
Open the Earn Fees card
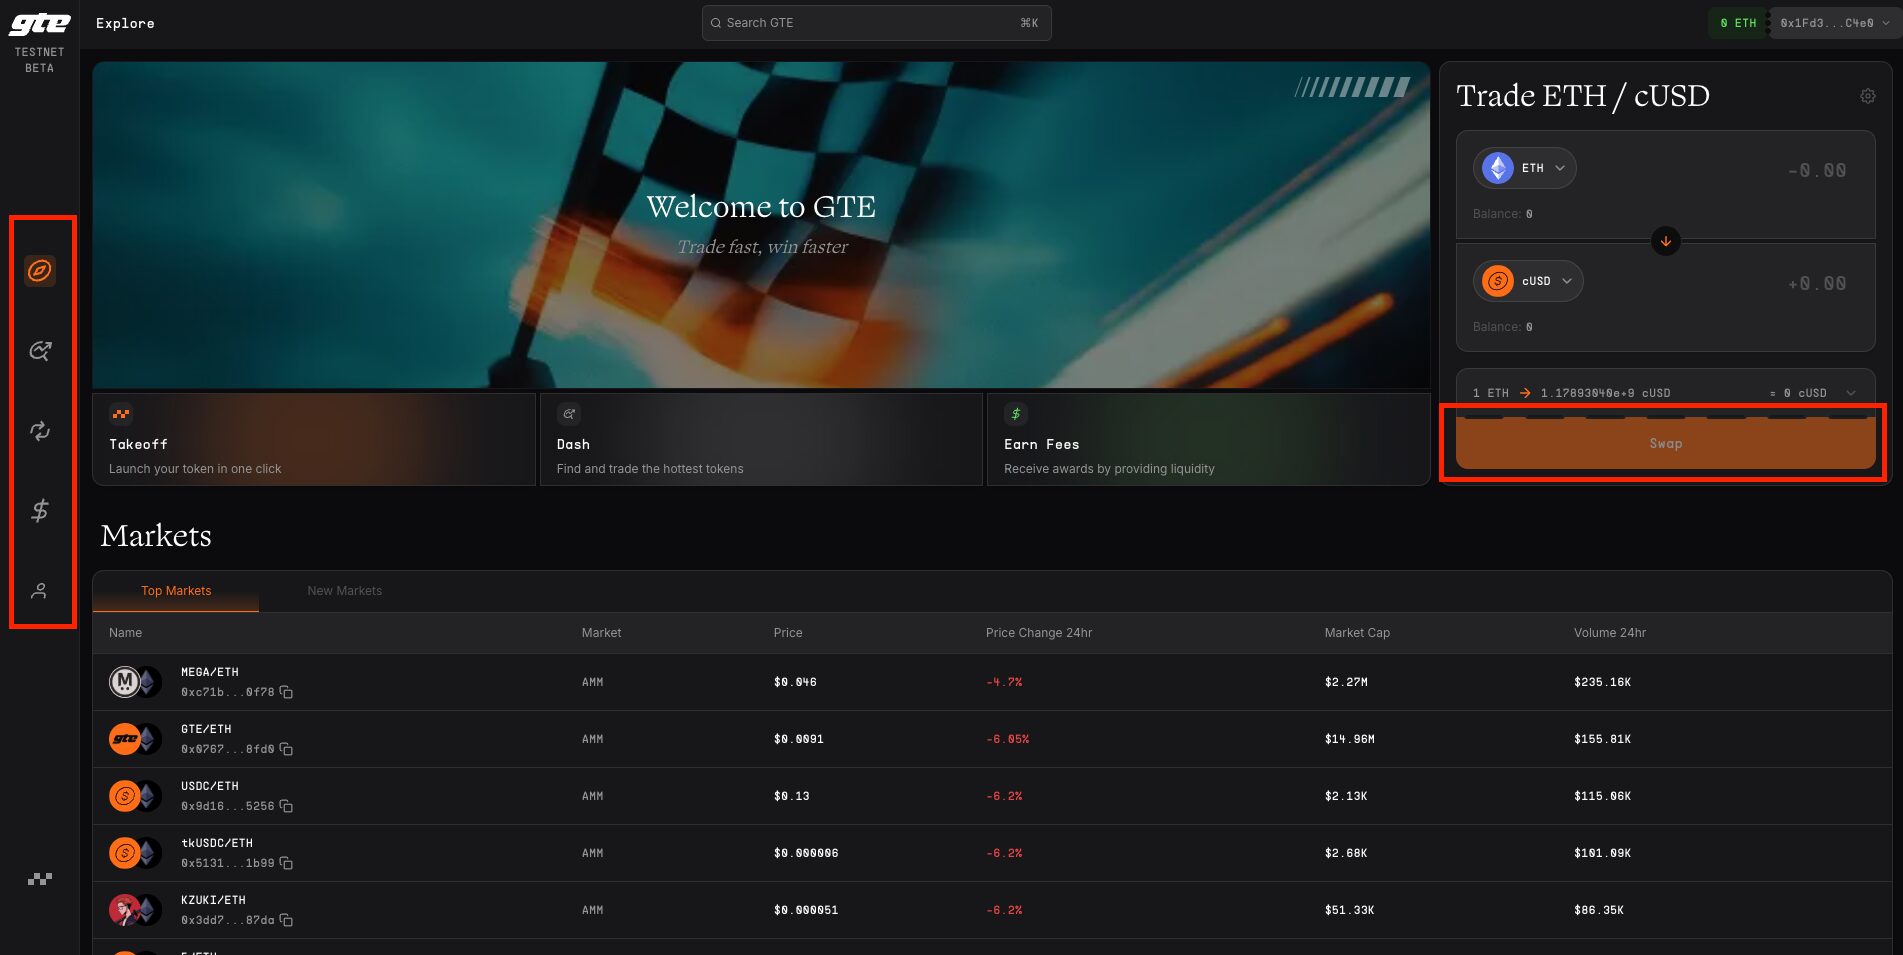1208,440
